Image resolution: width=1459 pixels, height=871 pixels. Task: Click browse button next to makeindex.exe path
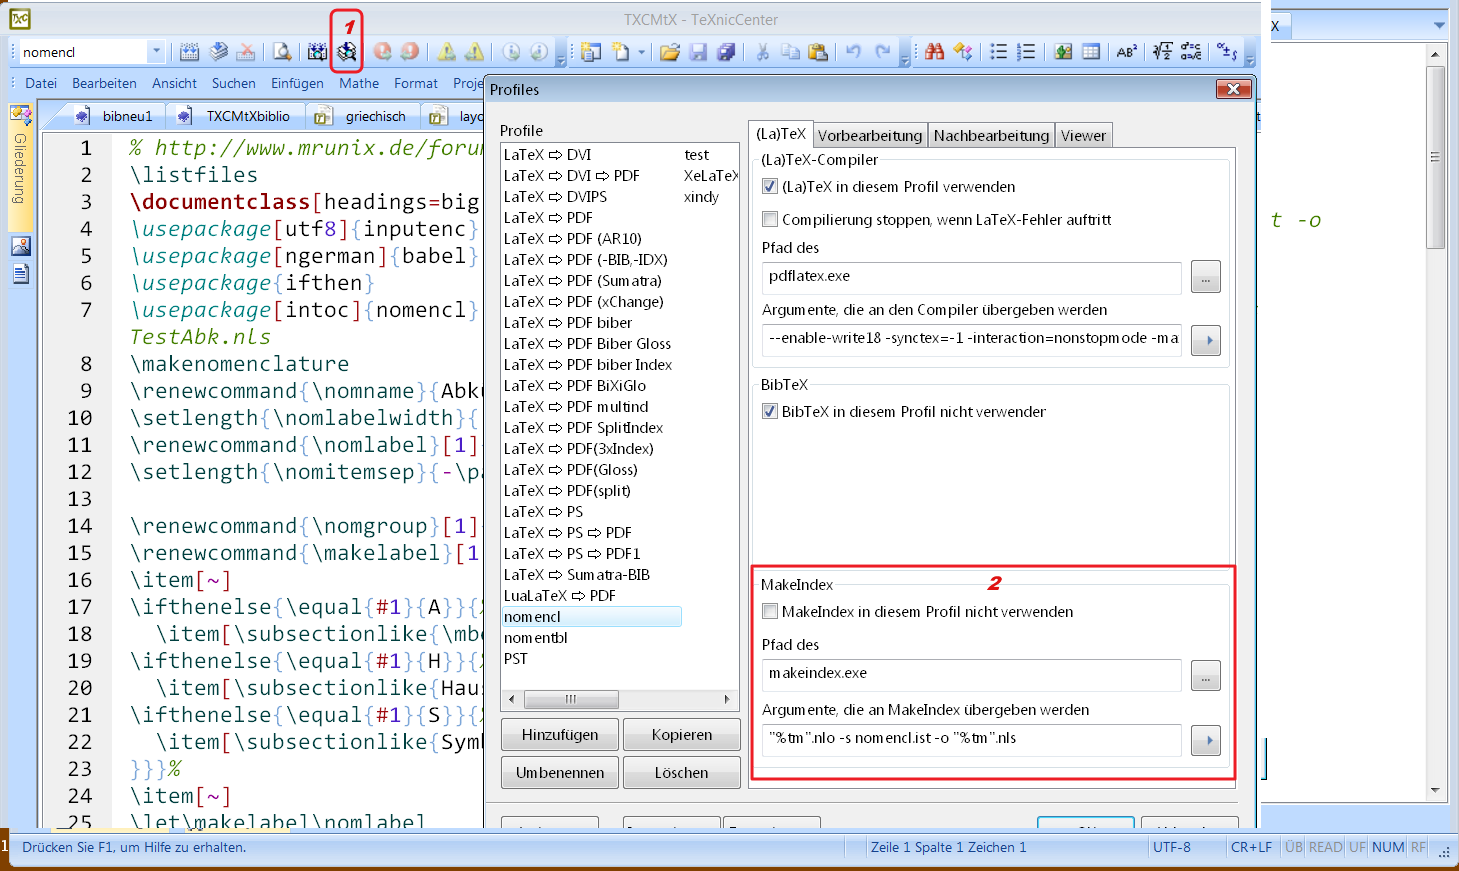[x=1206, y=676]
